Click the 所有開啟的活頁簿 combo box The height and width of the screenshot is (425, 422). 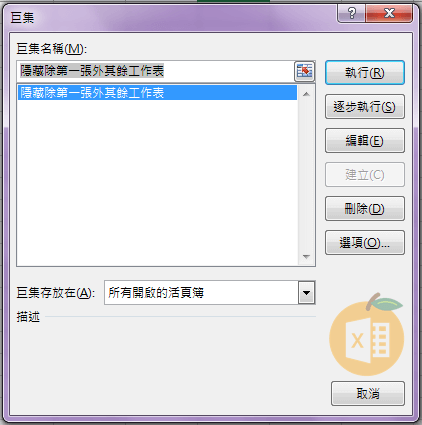(210, 293)
